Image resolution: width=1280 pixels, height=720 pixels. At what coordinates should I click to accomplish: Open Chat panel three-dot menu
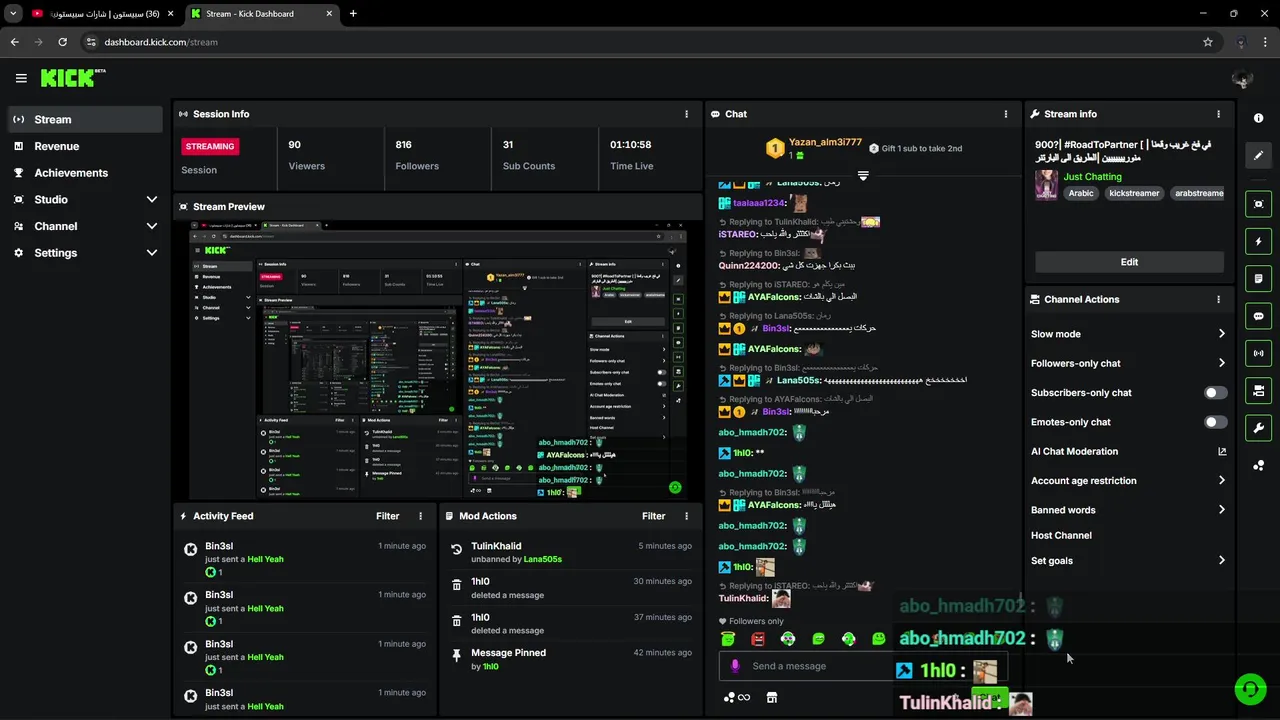point(1006,114)
